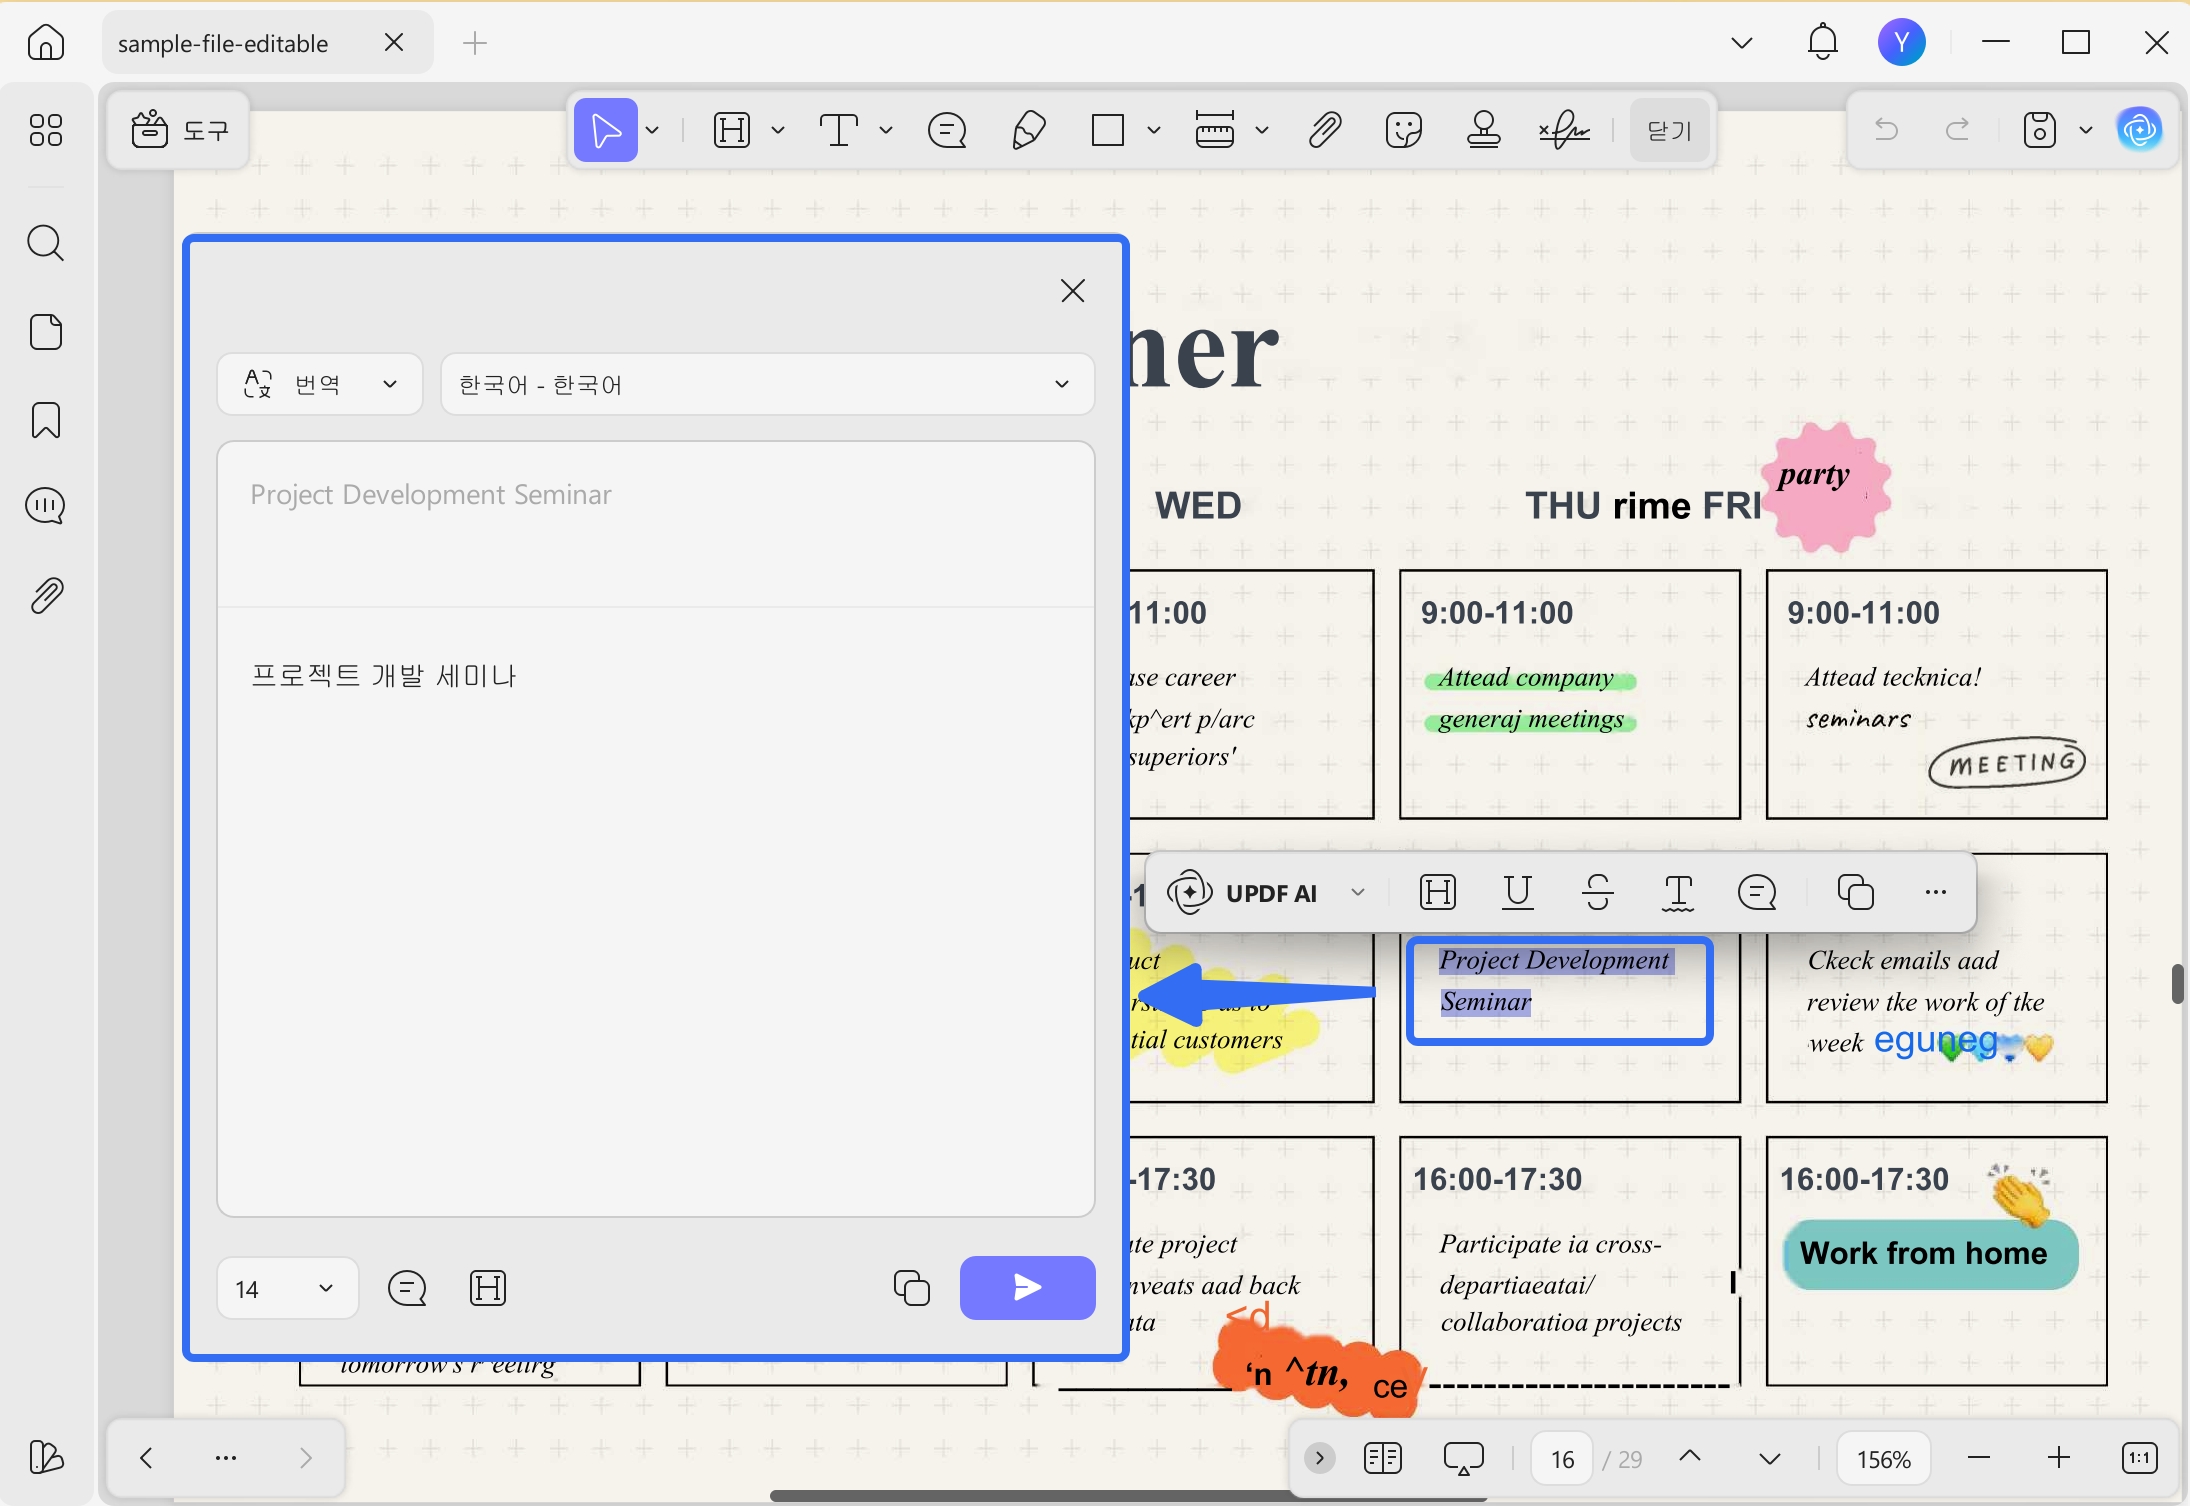Open the 한국어 - 한국어 language dropdown
Viewport: 2190px width, 1506px height.
767,384
